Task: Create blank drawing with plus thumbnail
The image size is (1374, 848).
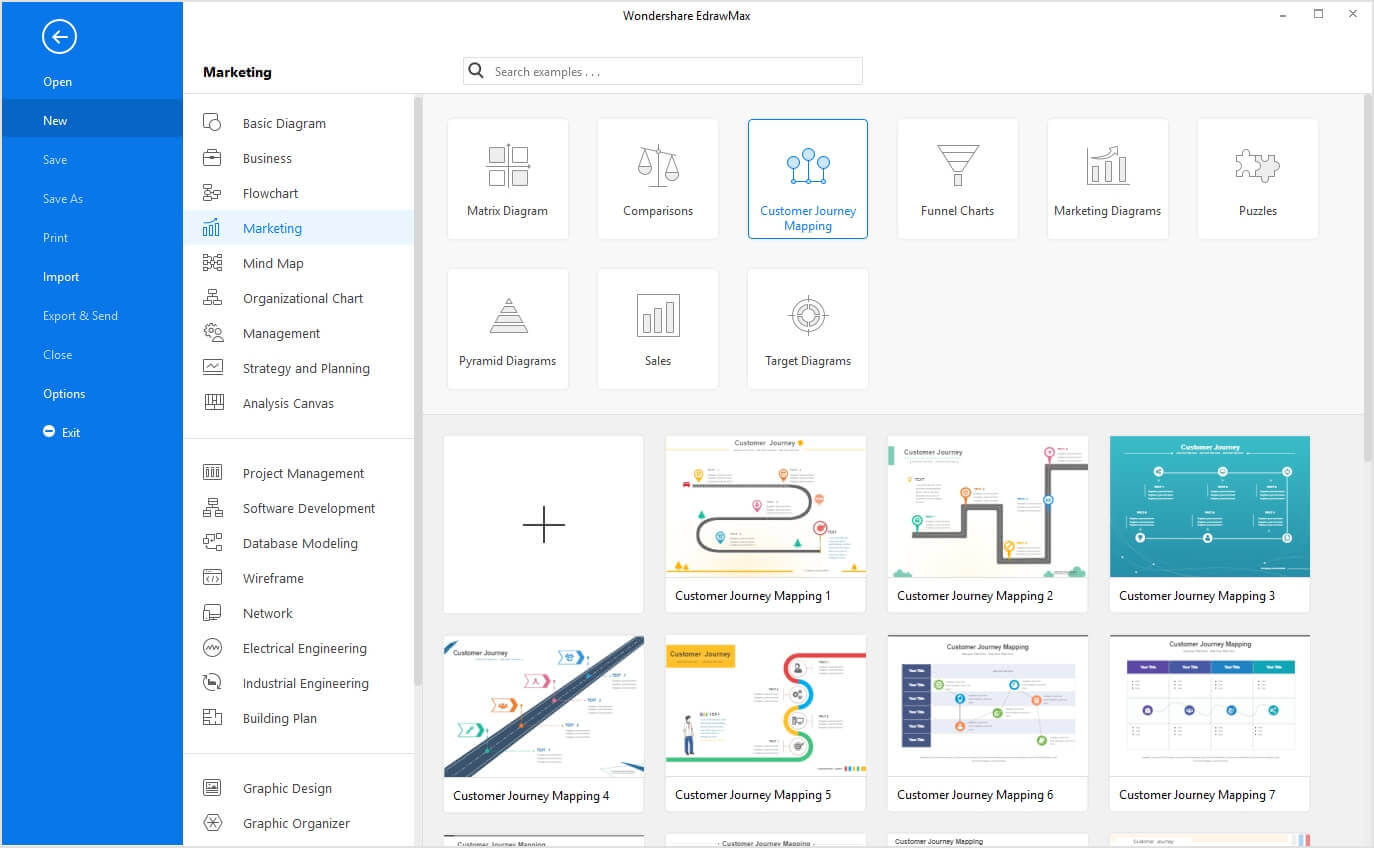Action: pos(544,524)
